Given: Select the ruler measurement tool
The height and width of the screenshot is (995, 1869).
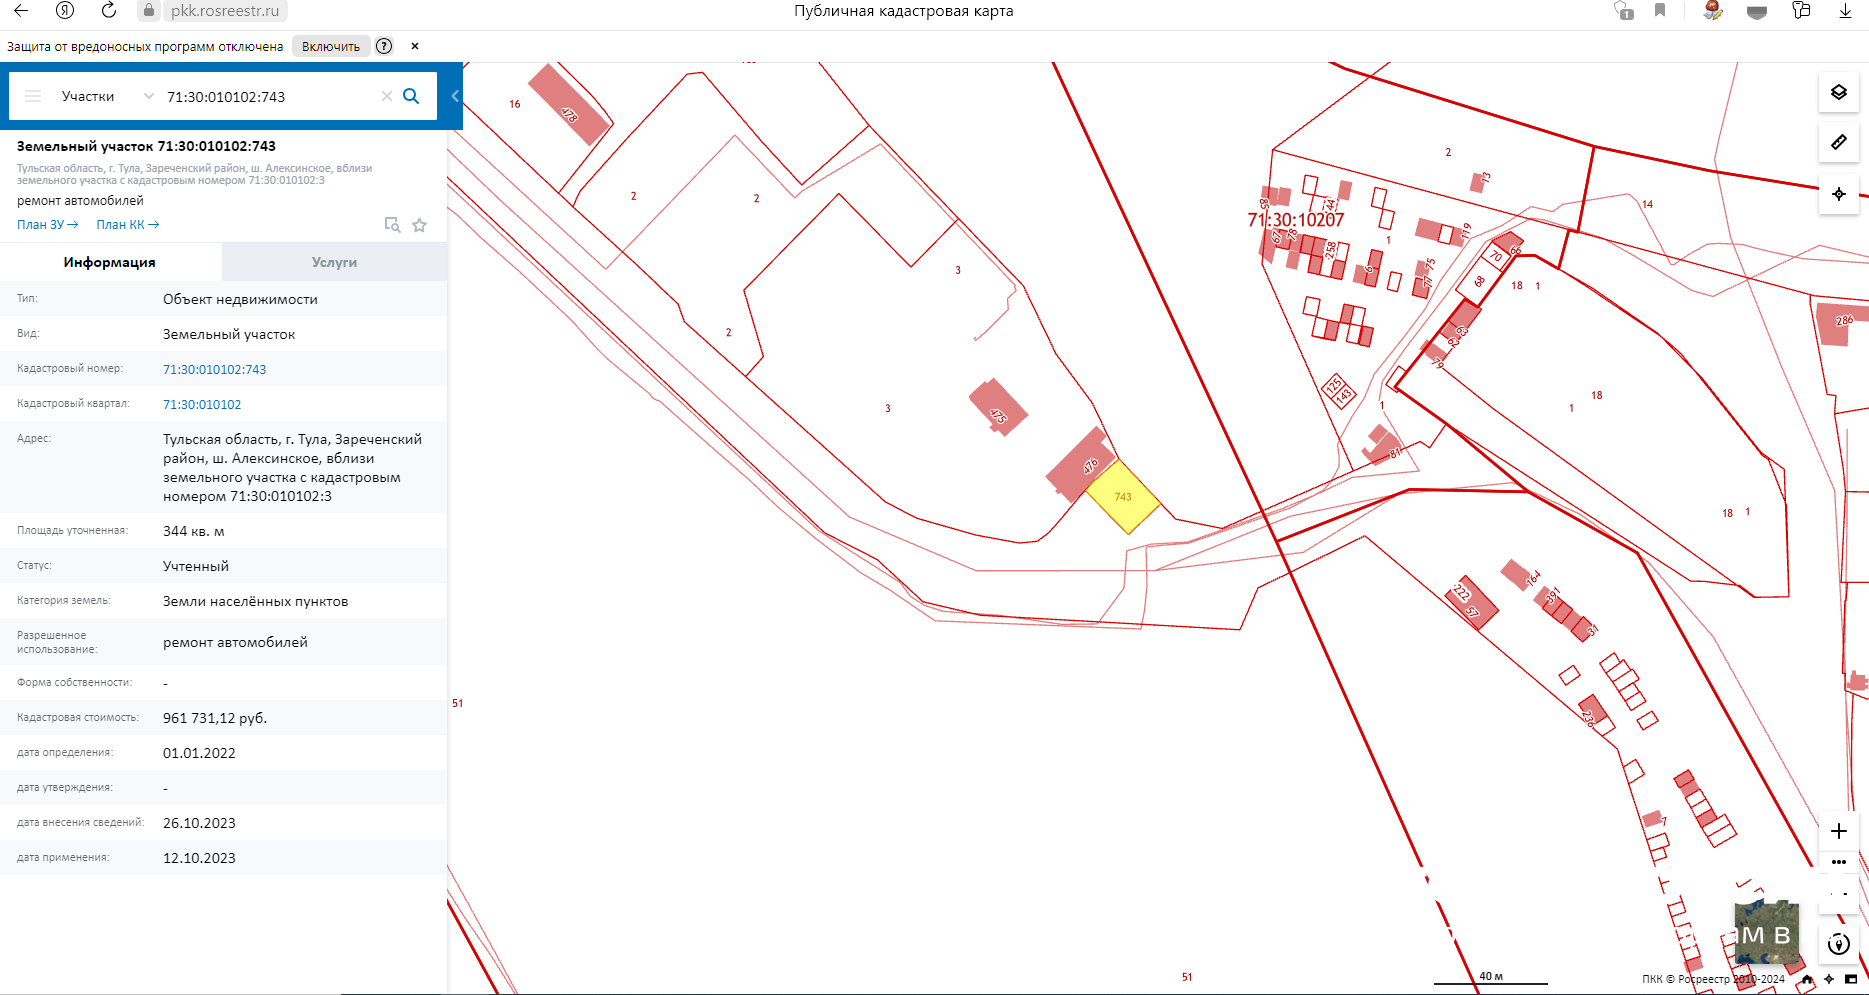Looking at the screenshot, I should [1838, 143].
